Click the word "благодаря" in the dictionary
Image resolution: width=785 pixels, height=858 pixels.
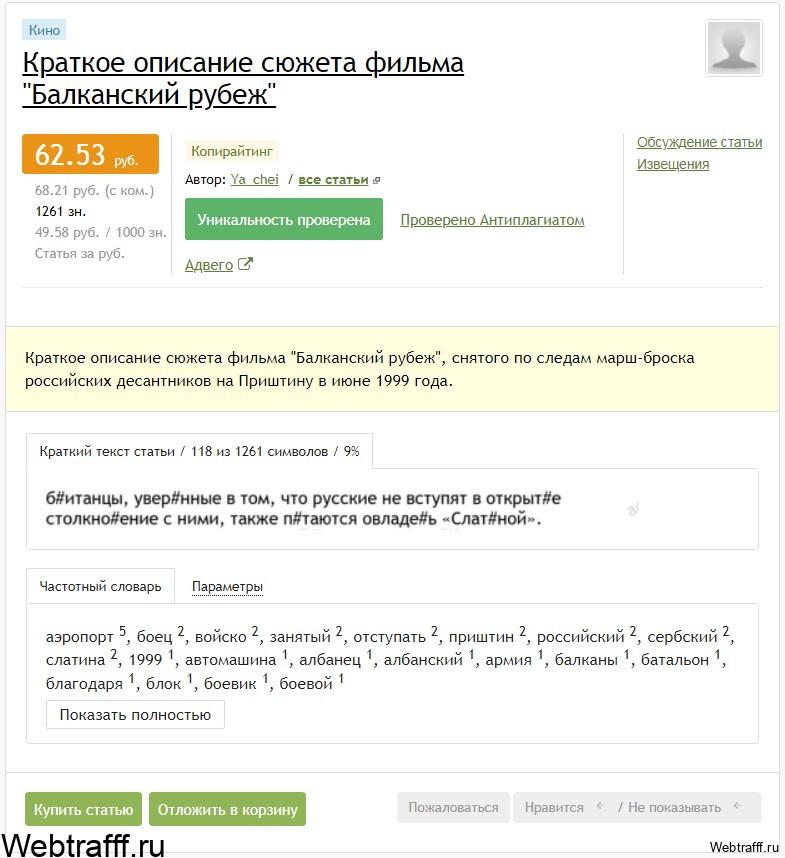(x=84, y=684)
